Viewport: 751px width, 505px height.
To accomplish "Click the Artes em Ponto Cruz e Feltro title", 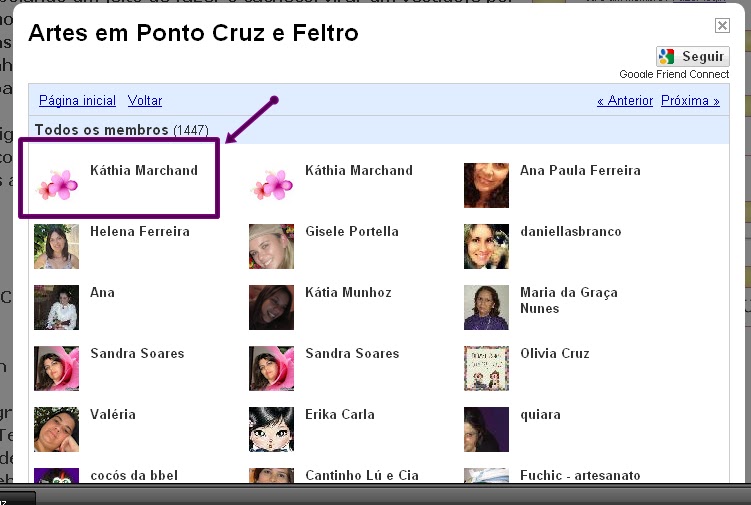I will click(193, 33).
